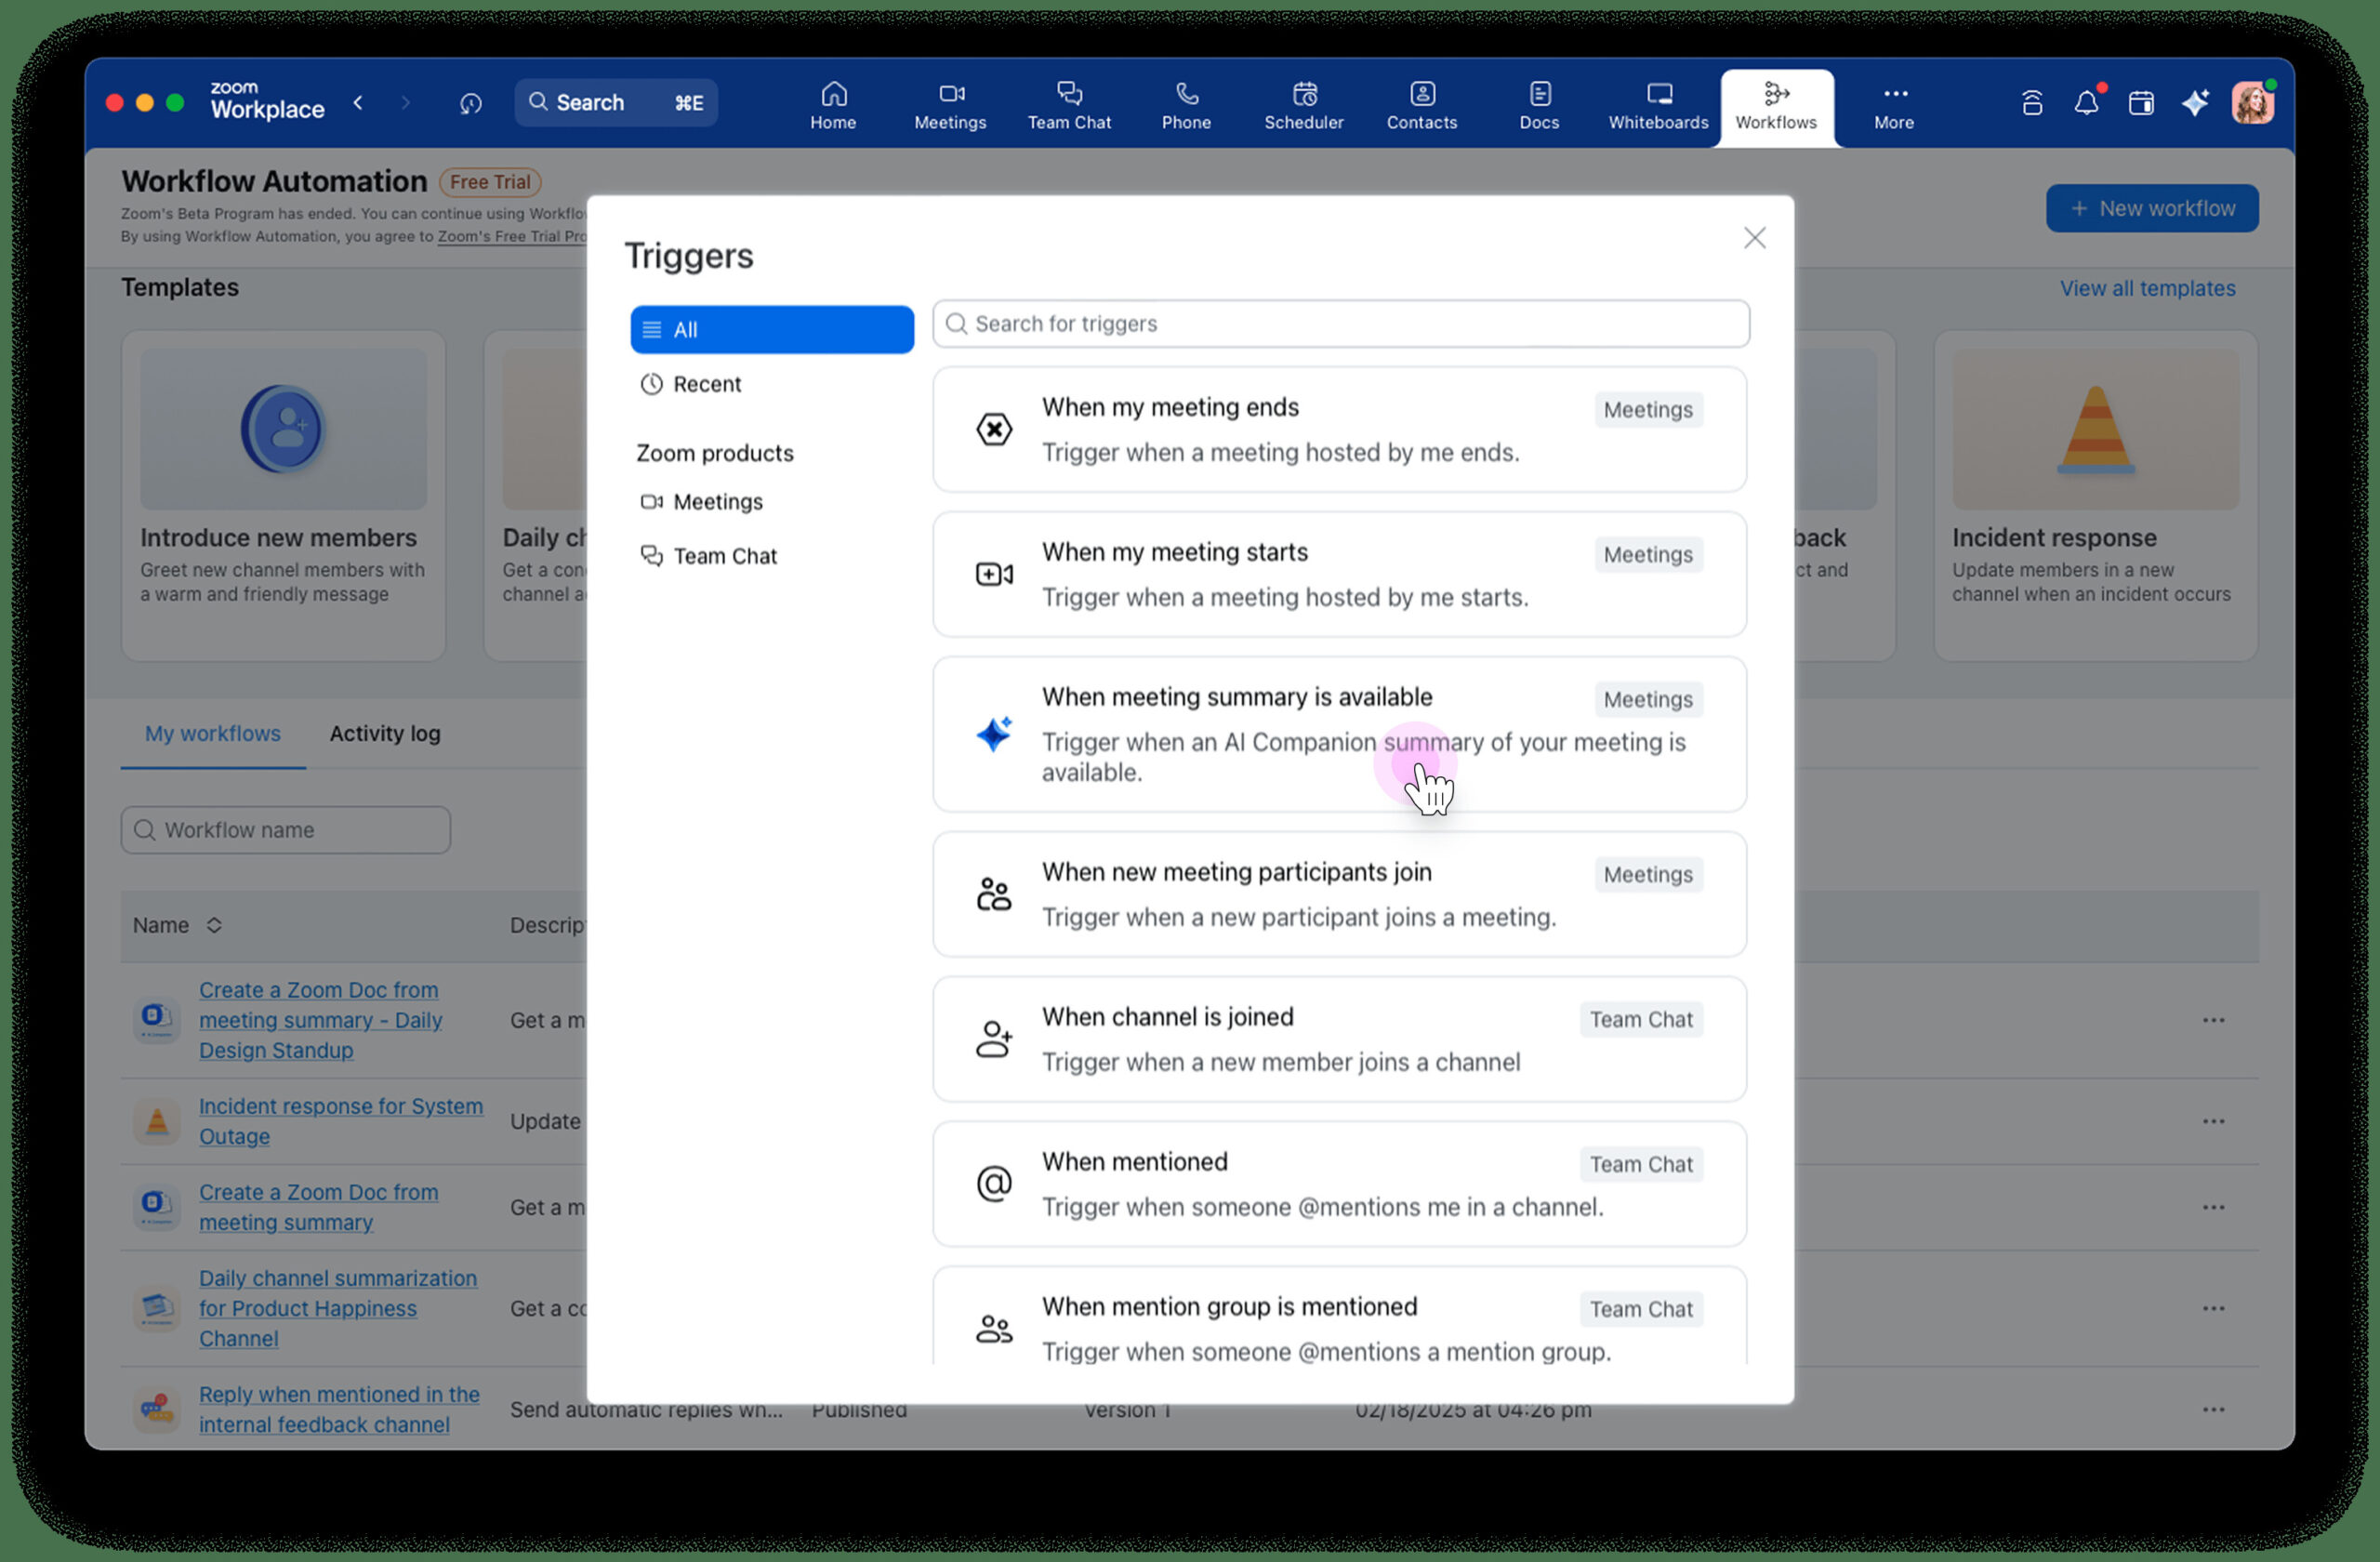Click the New workflow button
Viewport: 2380px width, 1562px height.
point(2152,208)
